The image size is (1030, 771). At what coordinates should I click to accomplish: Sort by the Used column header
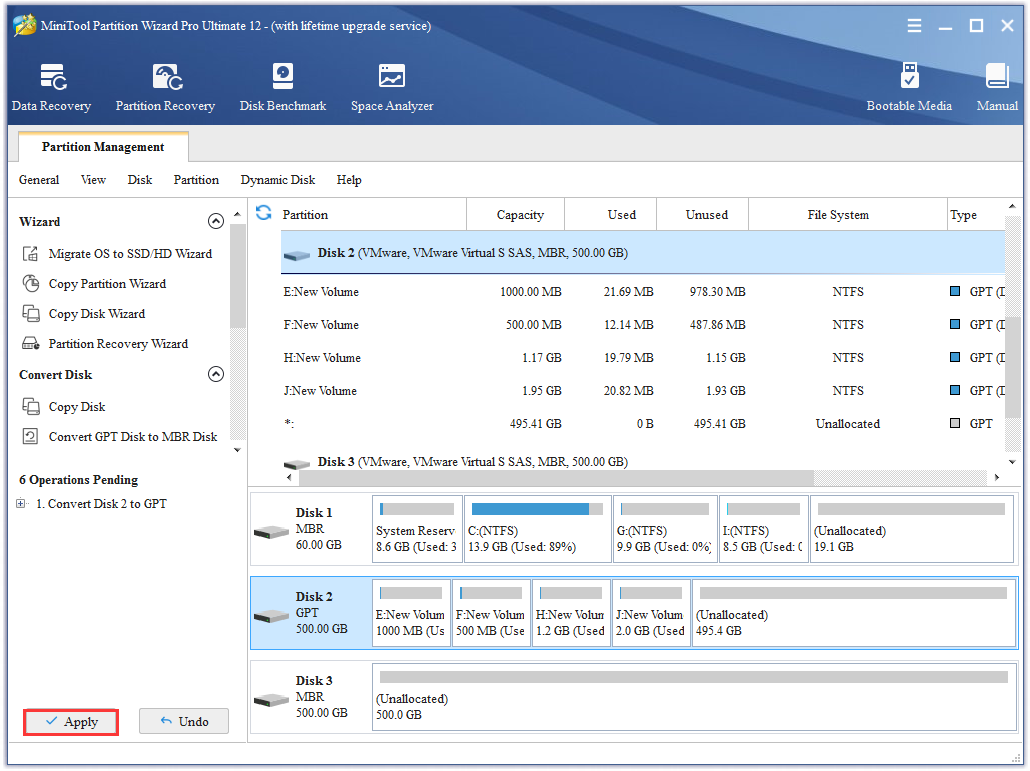point(611,215)
